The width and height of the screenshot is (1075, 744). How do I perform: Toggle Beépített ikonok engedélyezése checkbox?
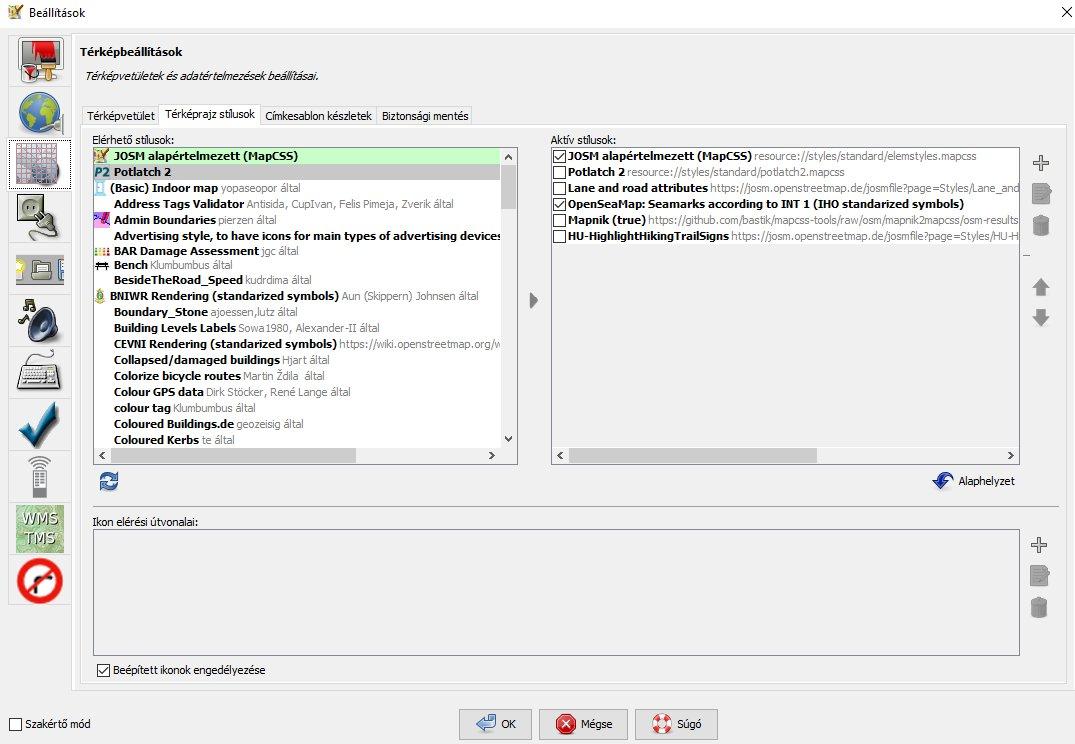(x=104, y=671)
